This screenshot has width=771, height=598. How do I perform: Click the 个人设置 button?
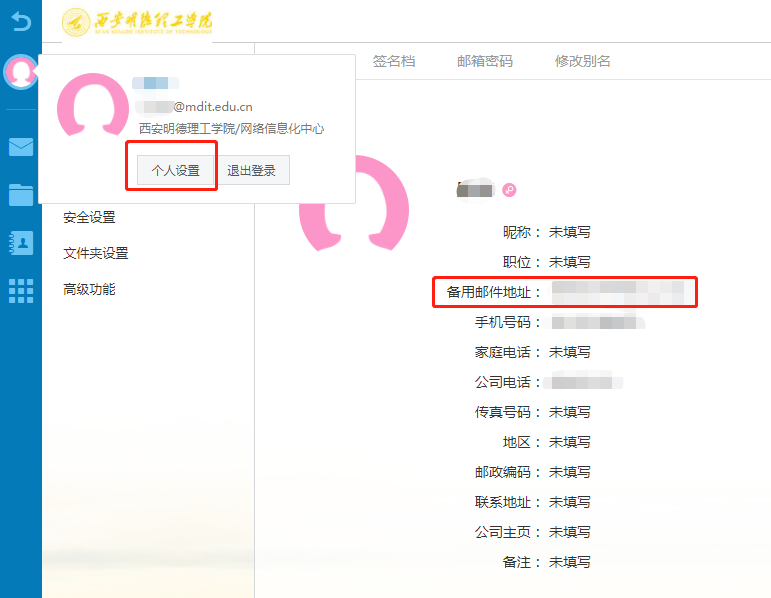tap(175, 170)
